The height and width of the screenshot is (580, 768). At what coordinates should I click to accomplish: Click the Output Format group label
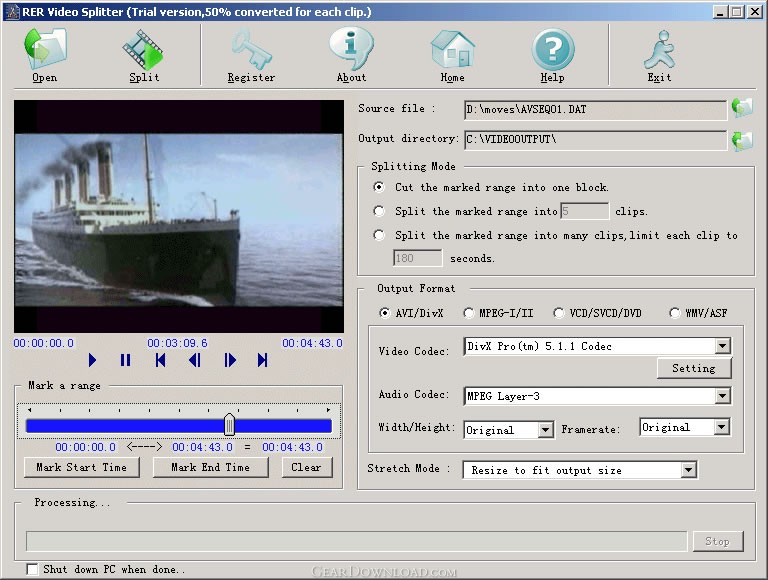coord(416,289)
